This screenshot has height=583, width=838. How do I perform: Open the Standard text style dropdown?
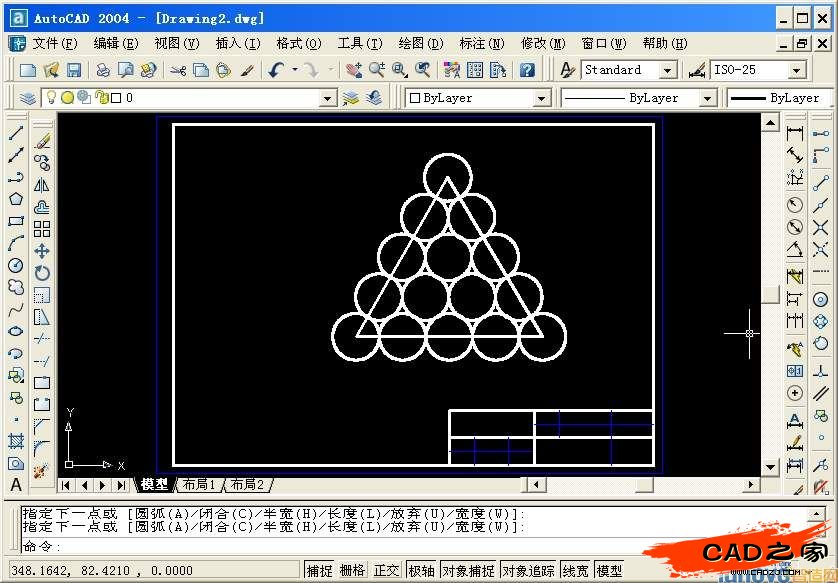[x=668, y=70]
